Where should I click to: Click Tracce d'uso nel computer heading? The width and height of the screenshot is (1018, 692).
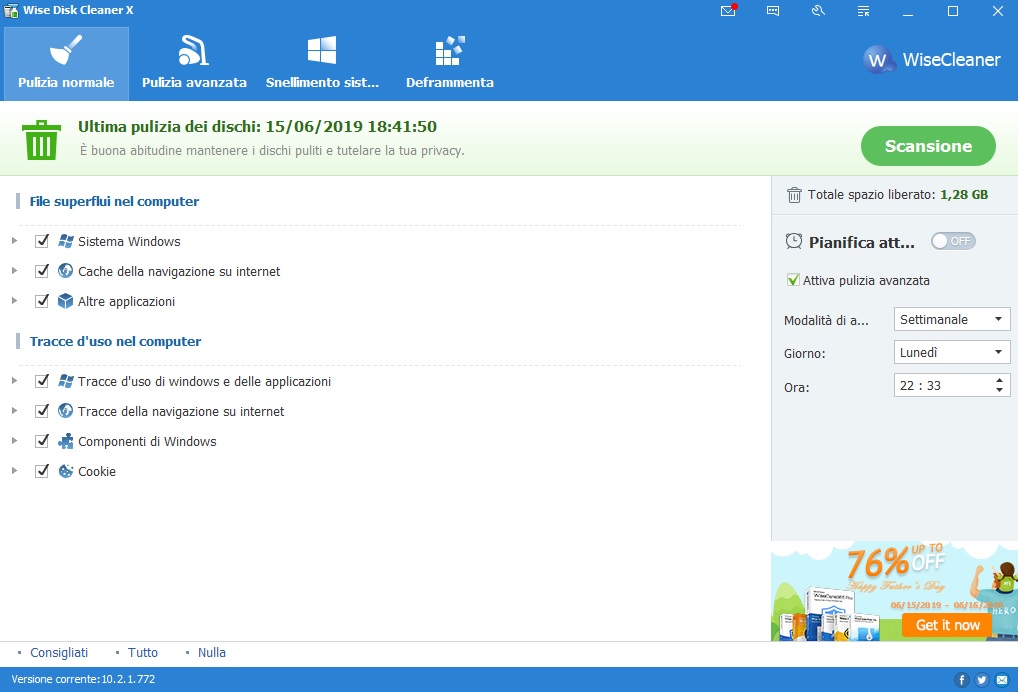pyautogui.click(x=116, y=341)
